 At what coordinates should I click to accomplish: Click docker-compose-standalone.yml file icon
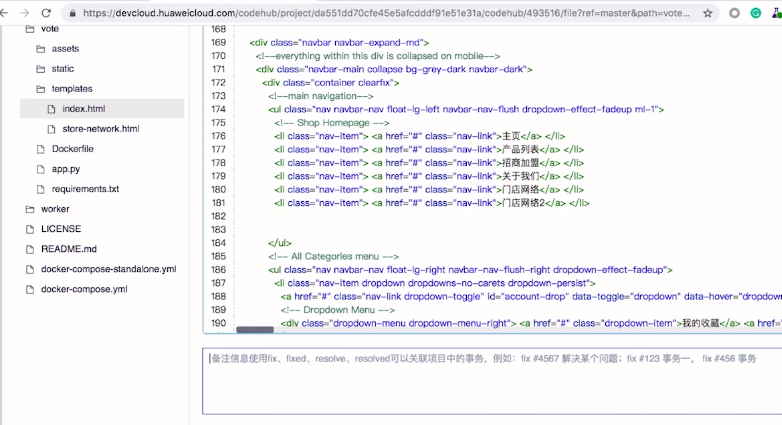[30, 269]
